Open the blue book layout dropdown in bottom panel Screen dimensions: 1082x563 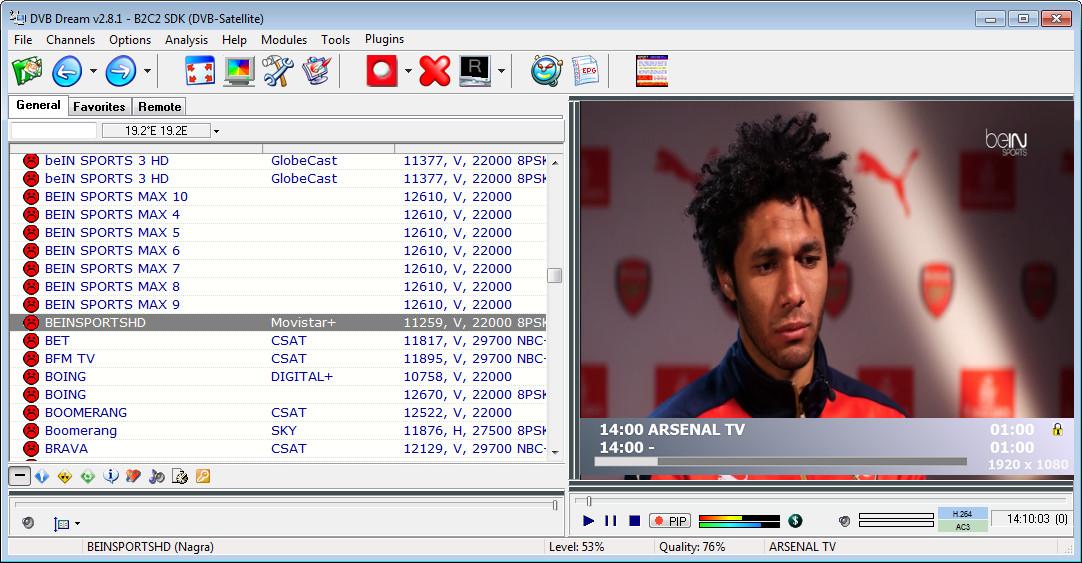pyautogui.click(x=66, y=524)
